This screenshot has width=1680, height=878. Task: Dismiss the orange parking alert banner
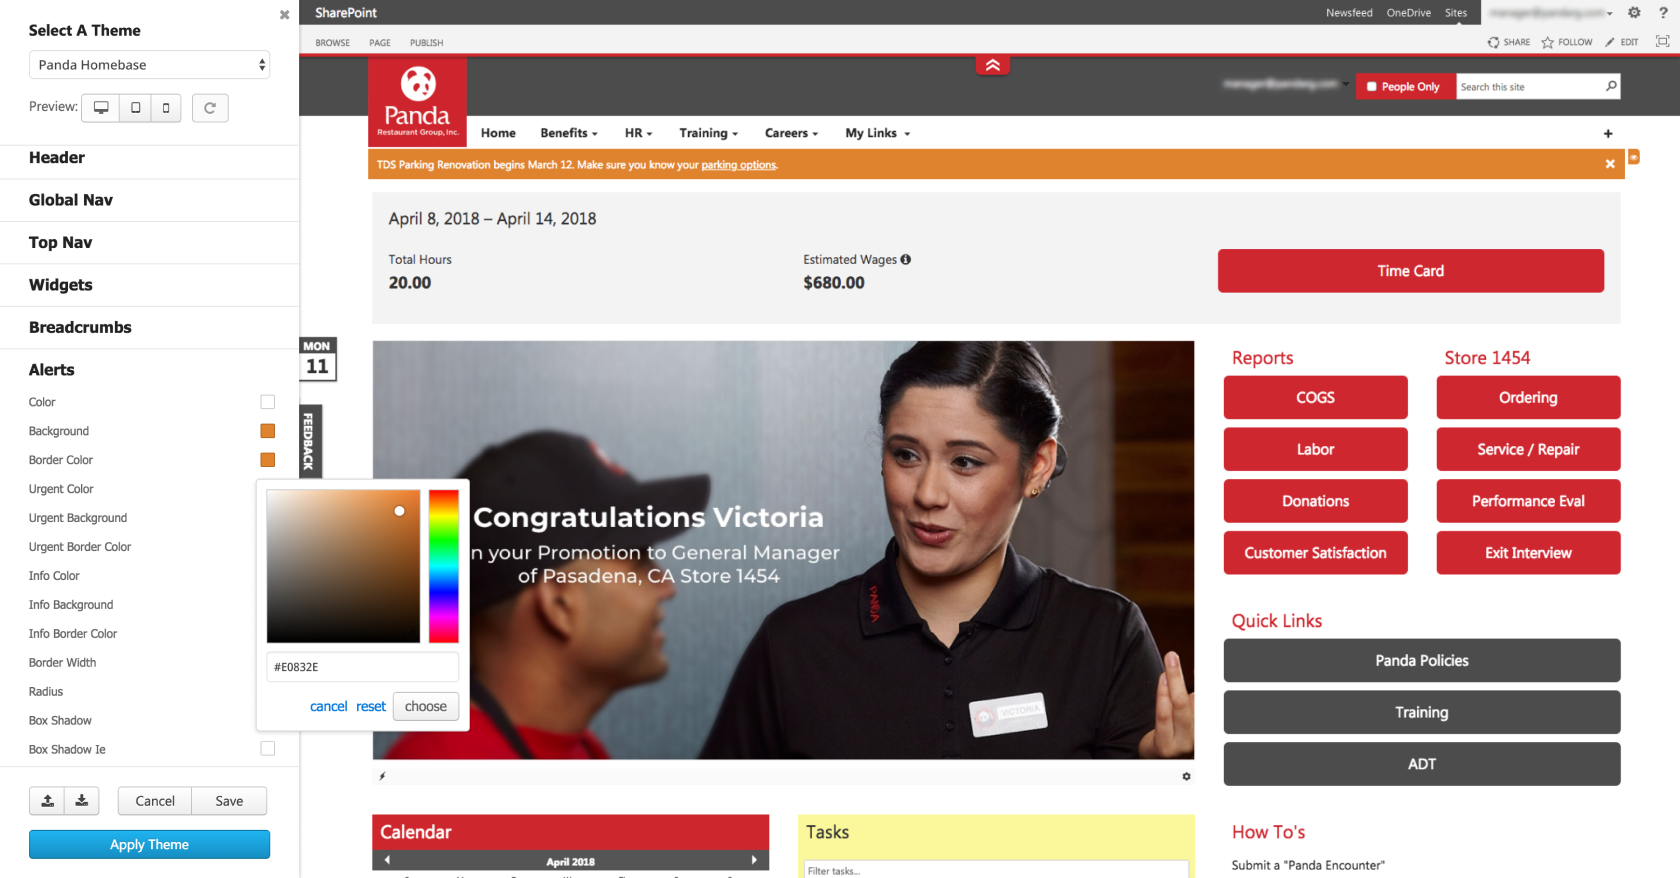(x=1610, y=164)
